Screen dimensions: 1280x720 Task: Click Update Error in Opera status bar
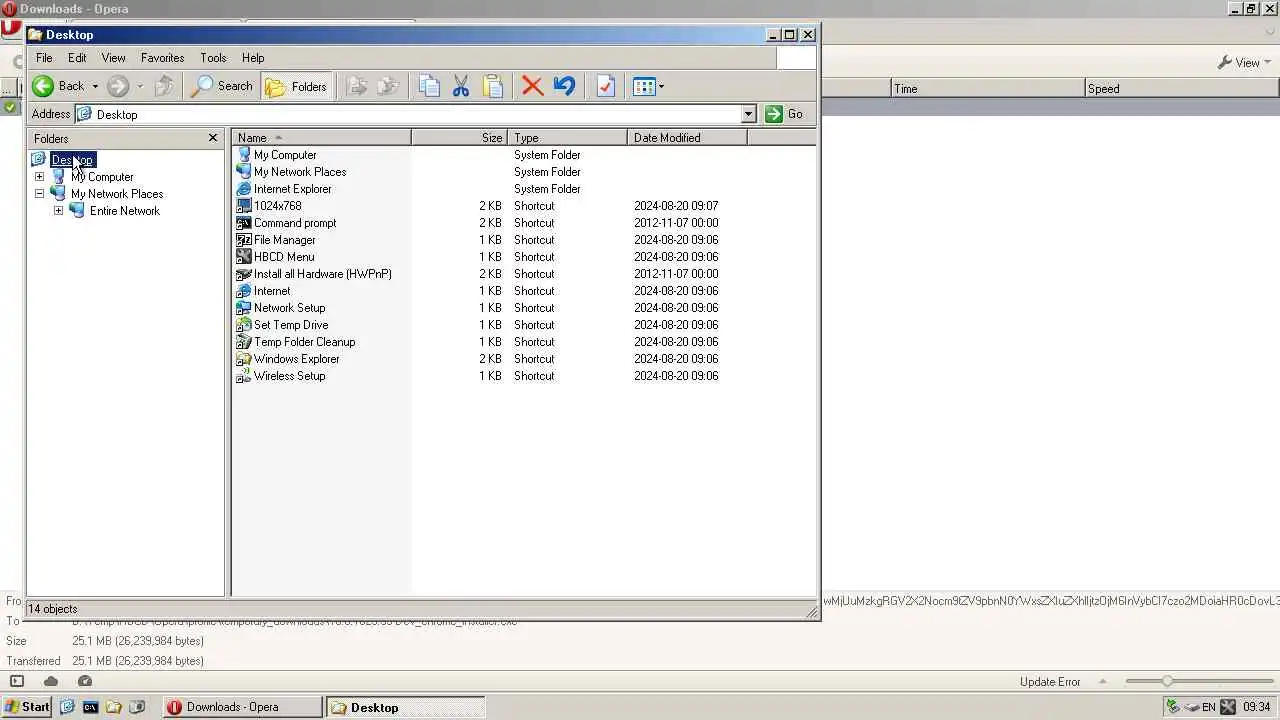1050,682
